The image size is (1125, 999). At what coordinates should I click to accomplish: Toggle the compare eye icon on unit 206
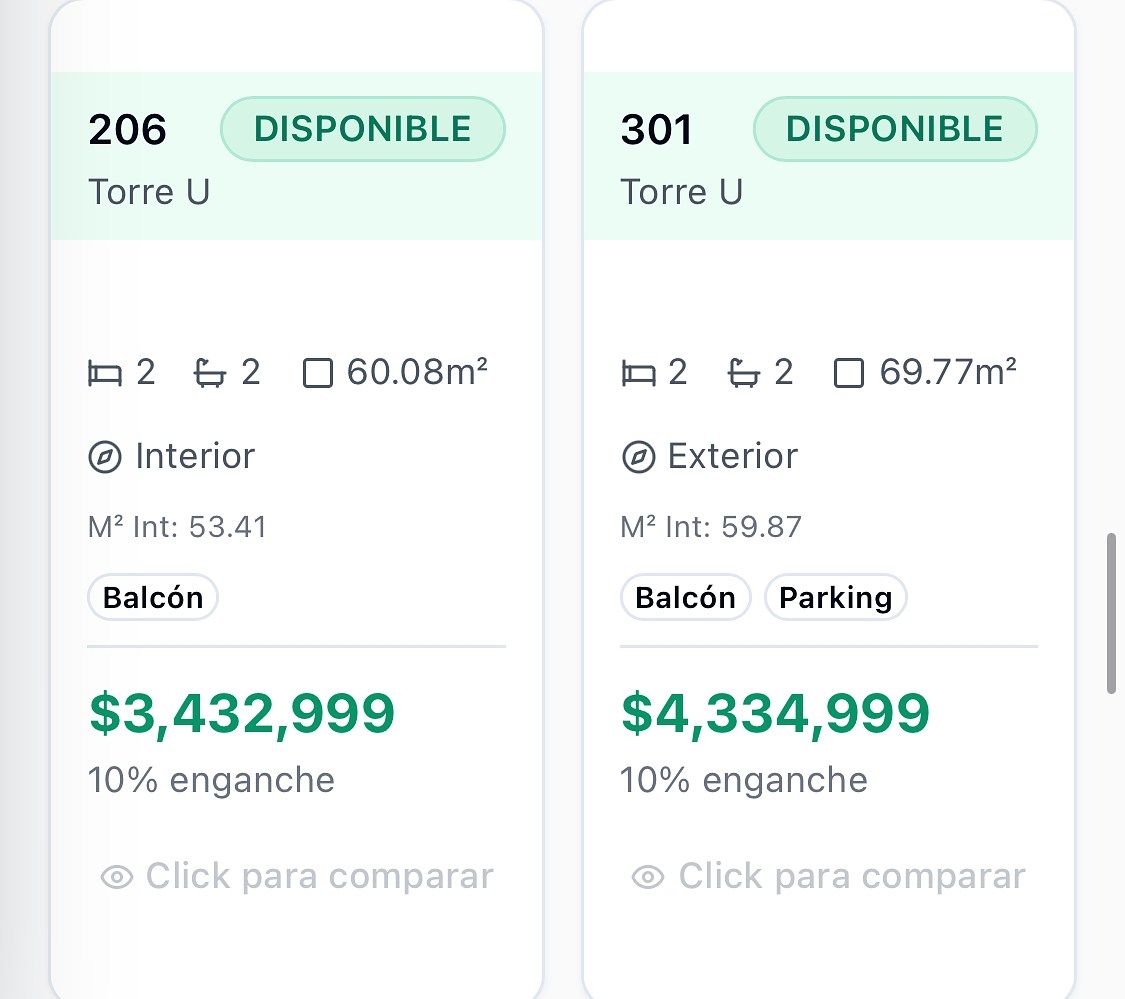(117, 877)
